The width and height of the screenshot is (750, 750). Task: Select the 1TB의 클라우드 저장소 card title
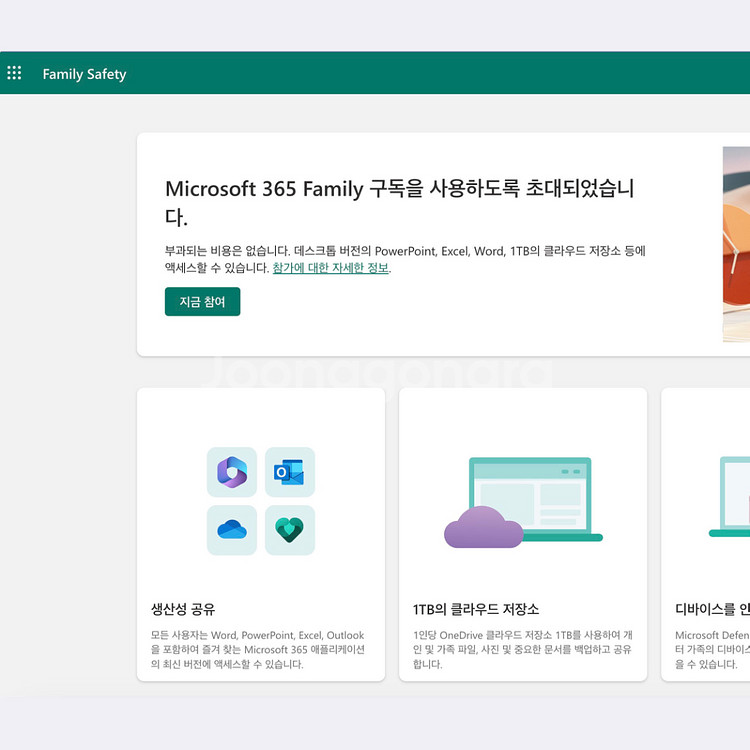(x=476, y=609)
